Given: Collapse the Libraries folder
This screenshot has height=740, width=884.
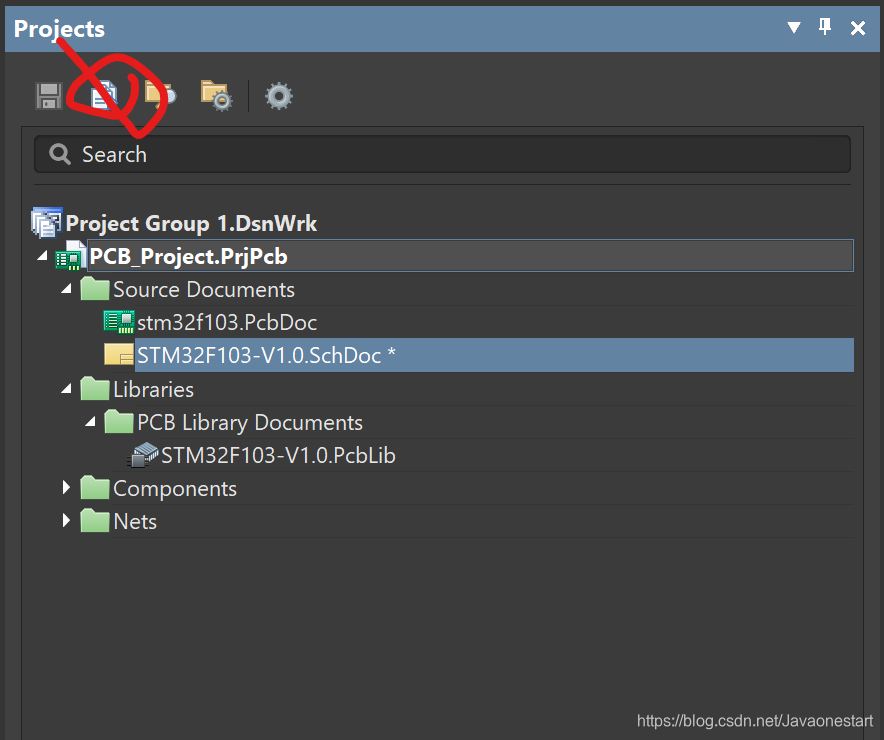Looking at the screenshot, I should pos(67,388).
